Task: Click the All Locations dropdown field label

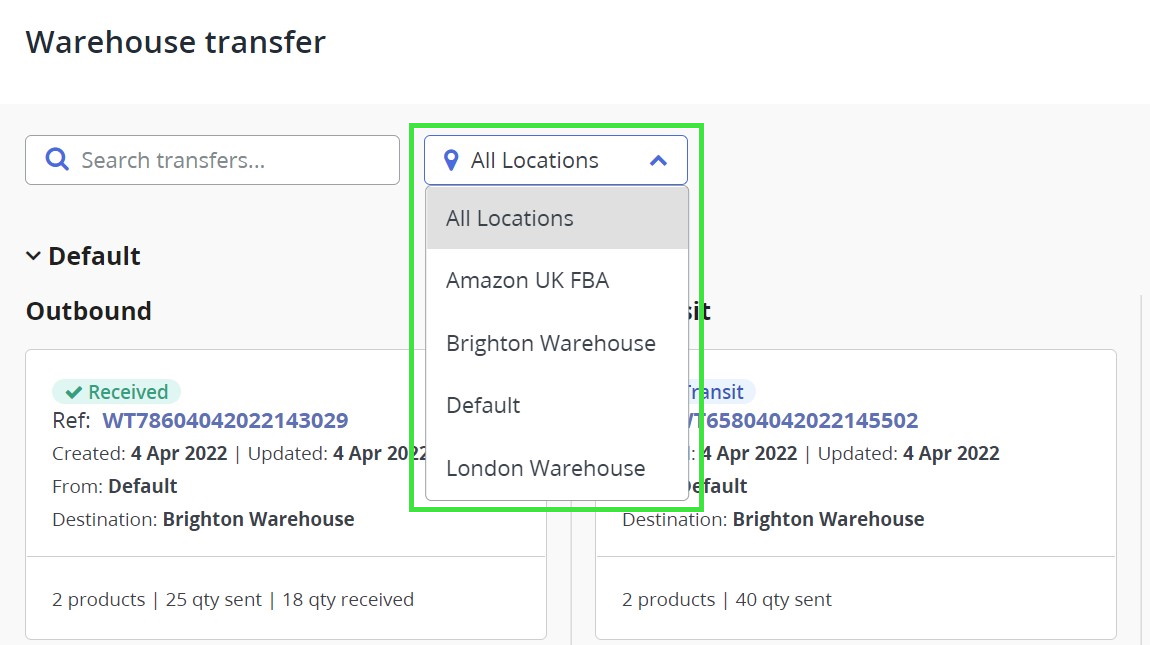Action: pos(534,160)
